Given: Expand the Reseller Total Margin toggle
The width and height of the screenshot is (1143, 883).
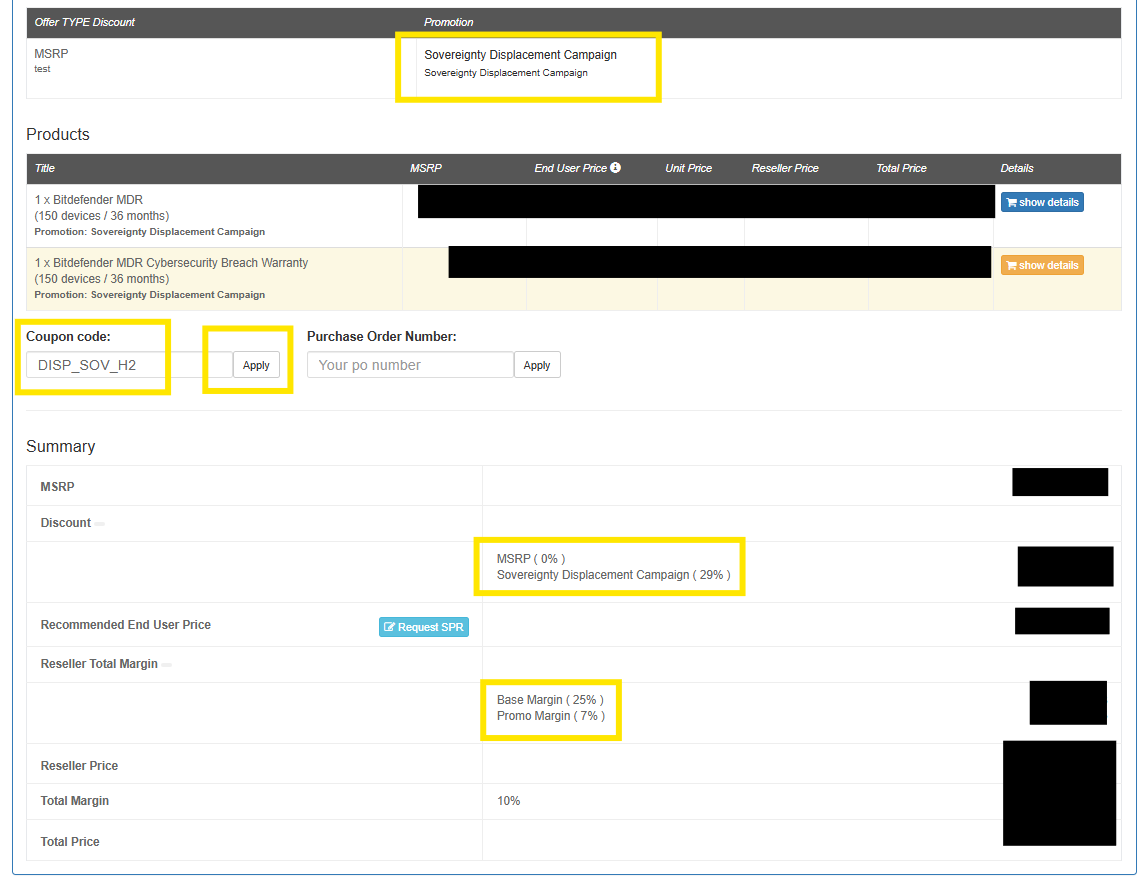Looking at the screenshot, I should [166, 664].
